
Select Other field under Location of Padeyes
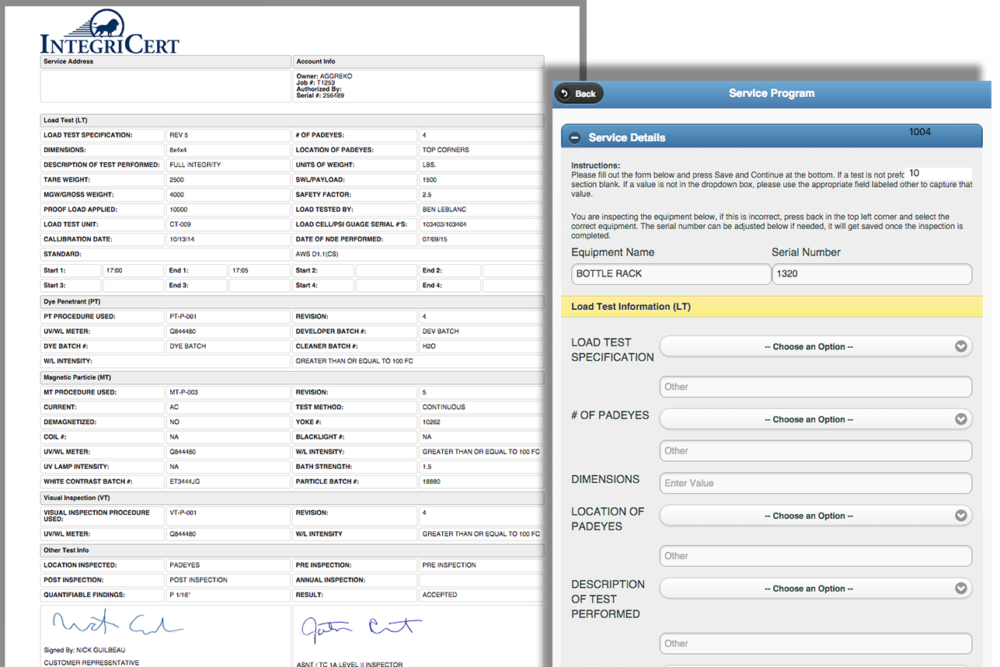click(816, 555)
